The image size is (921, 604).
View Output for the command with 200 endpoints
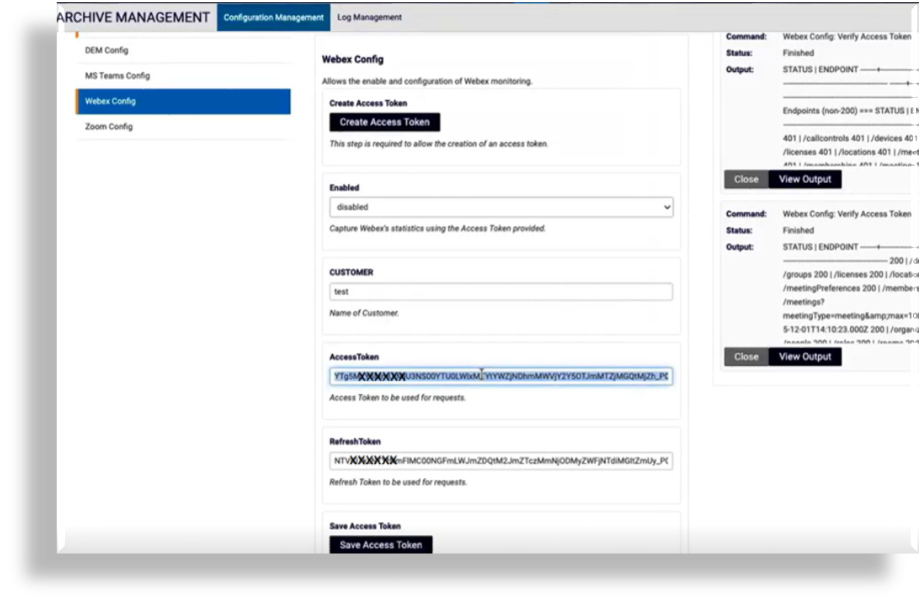[x=805, y=357]
